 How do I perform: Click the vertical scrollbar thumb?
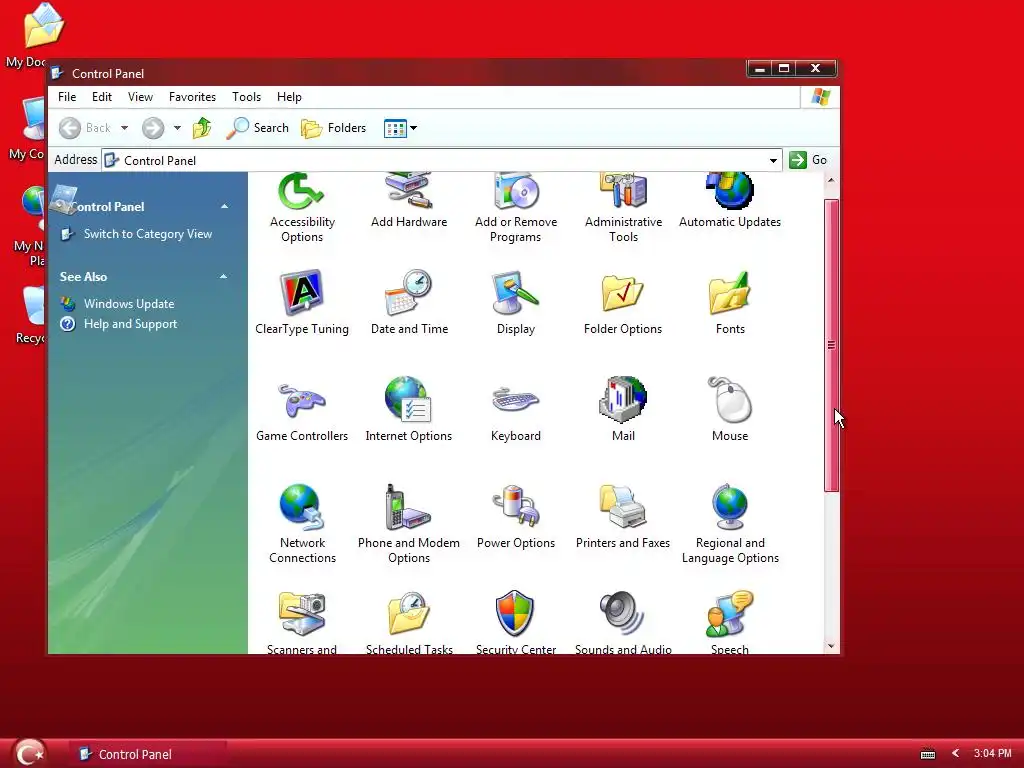tap(831, 345)
